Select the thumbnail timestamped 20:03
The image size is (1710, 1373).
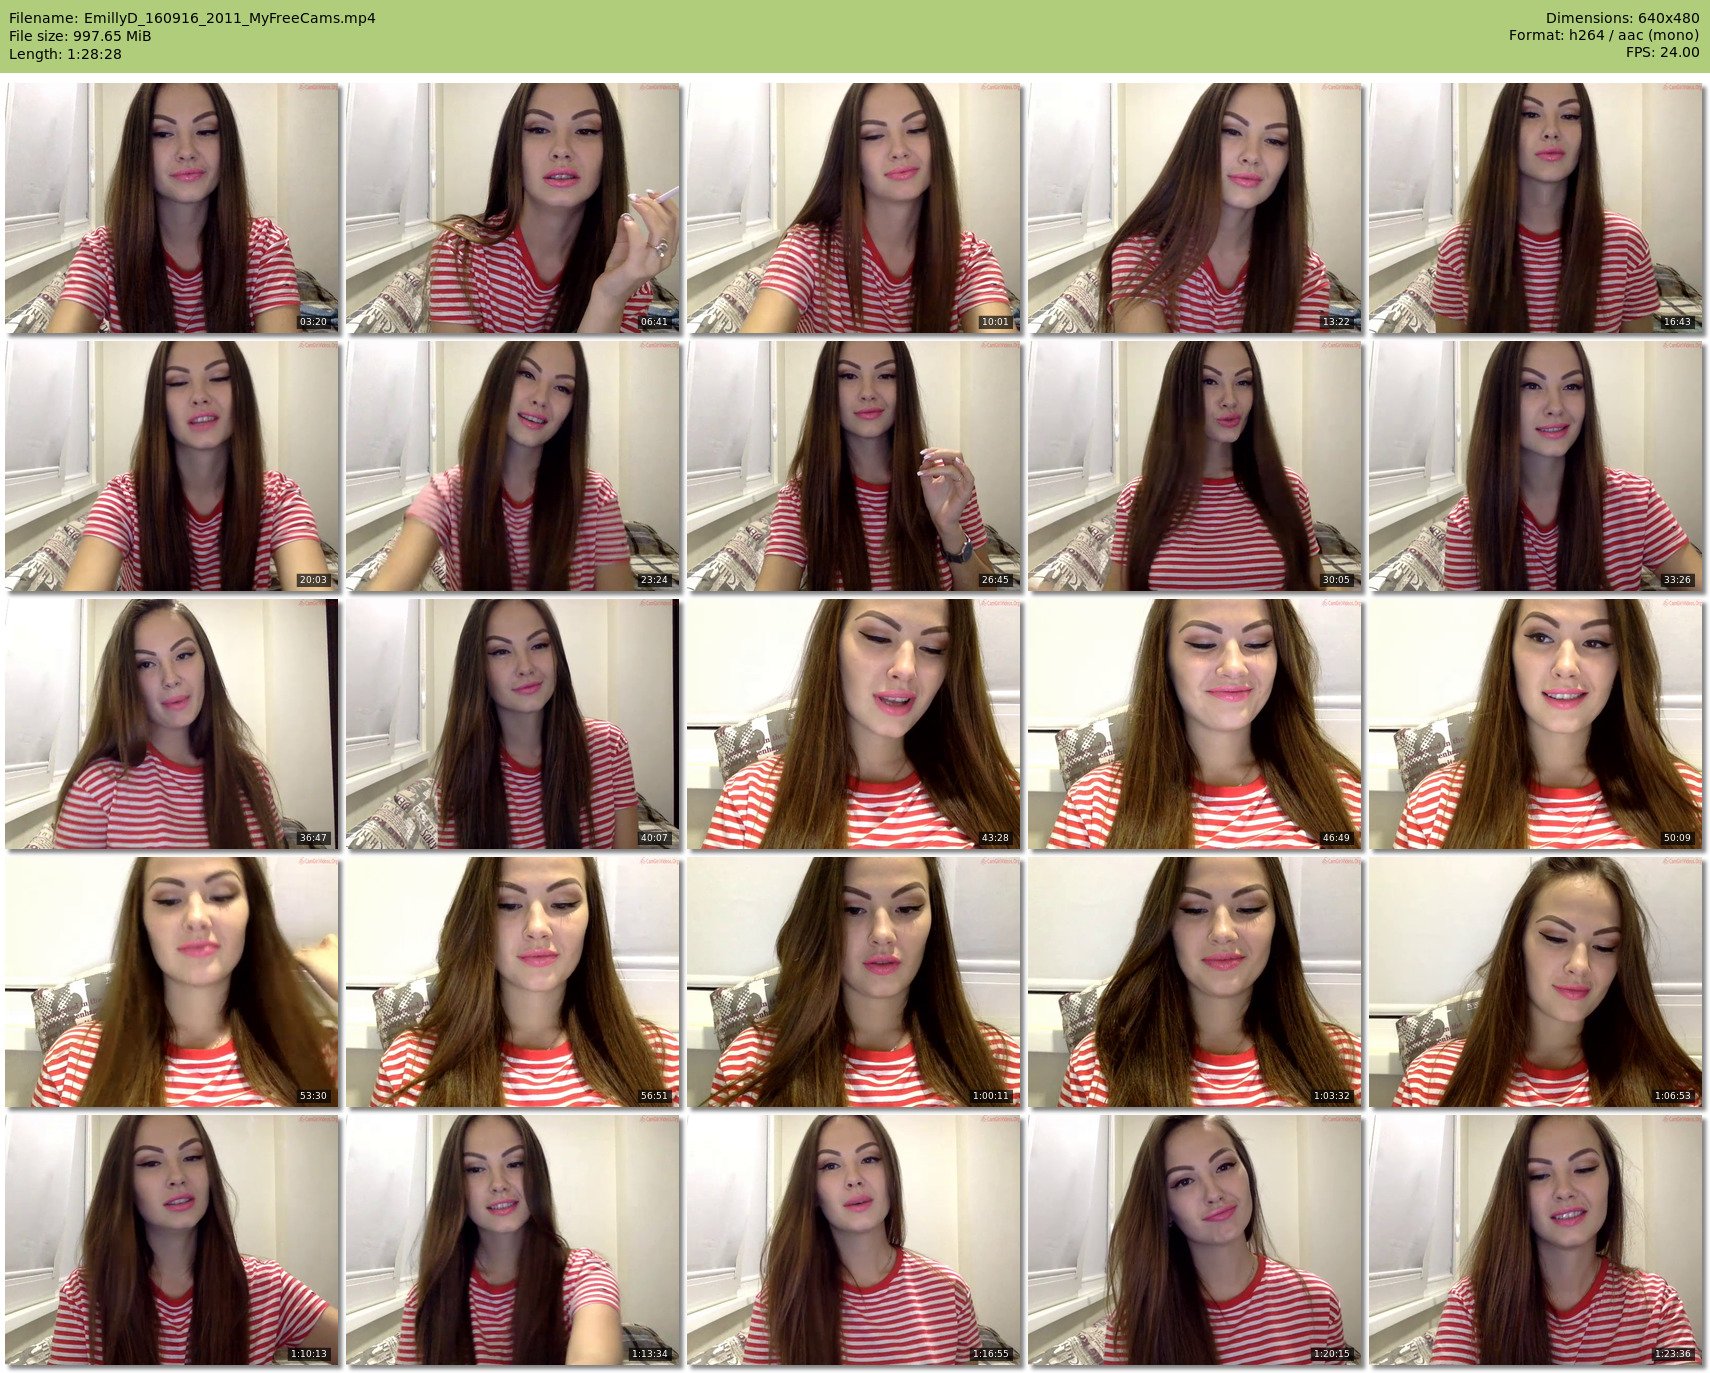point(172,466)
